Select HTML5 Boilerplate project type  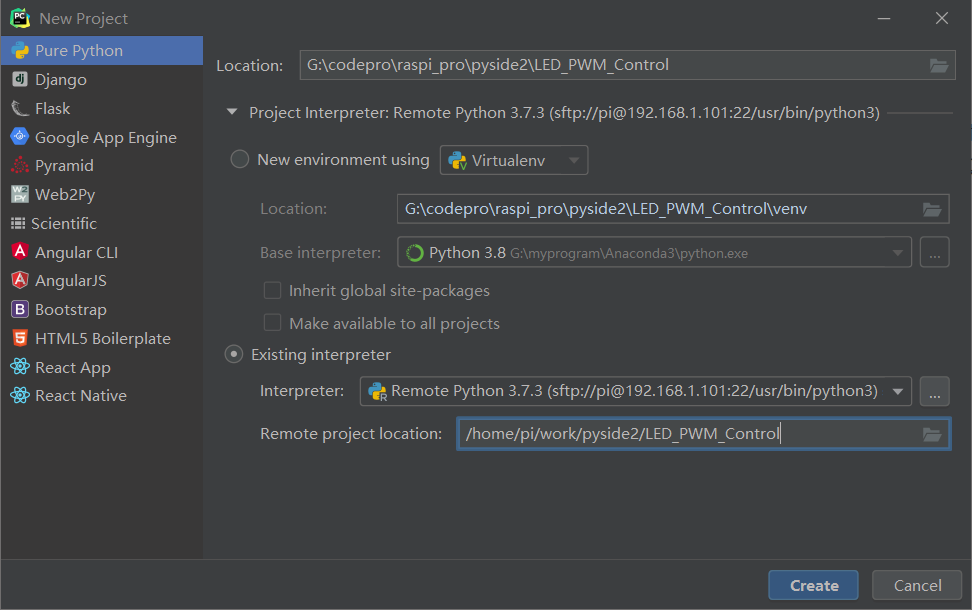tap(102, 338)
